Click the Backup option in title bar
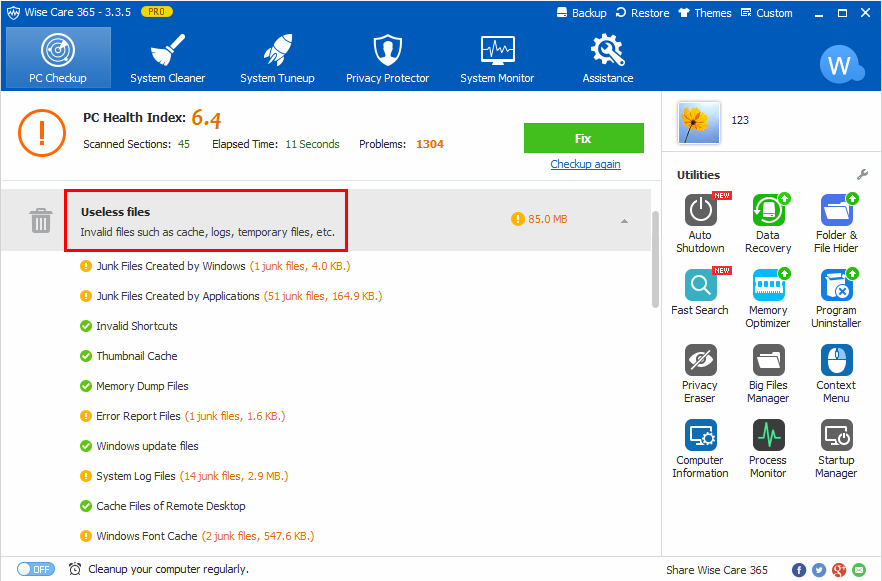This screenshot has height=581, width=882. click(582, 13)
